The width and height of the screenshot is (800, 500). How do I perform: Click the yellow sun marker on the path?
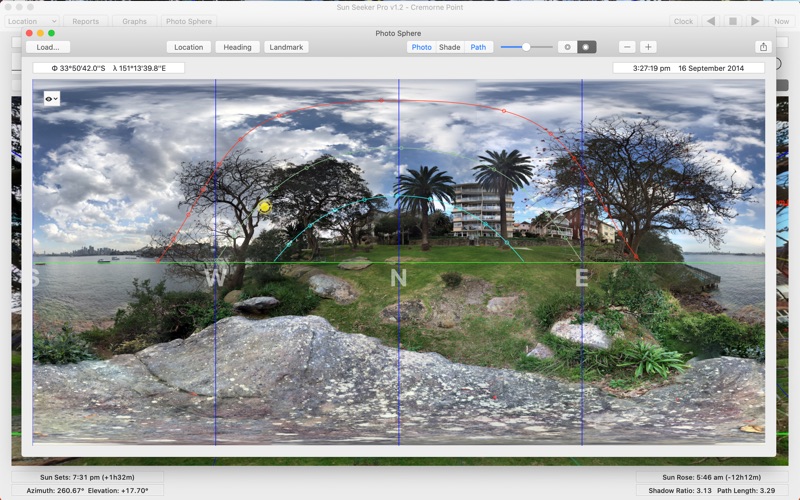coord(264,207)
